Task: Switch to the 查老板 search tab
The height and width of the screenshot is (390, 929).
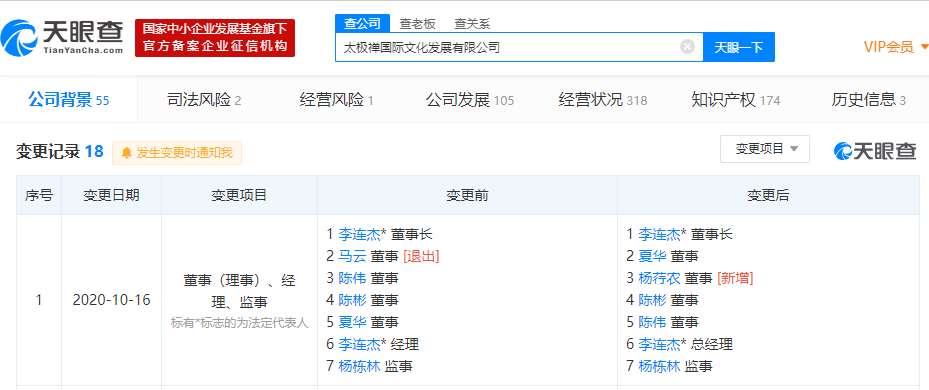Action: (x=417, y=24)
